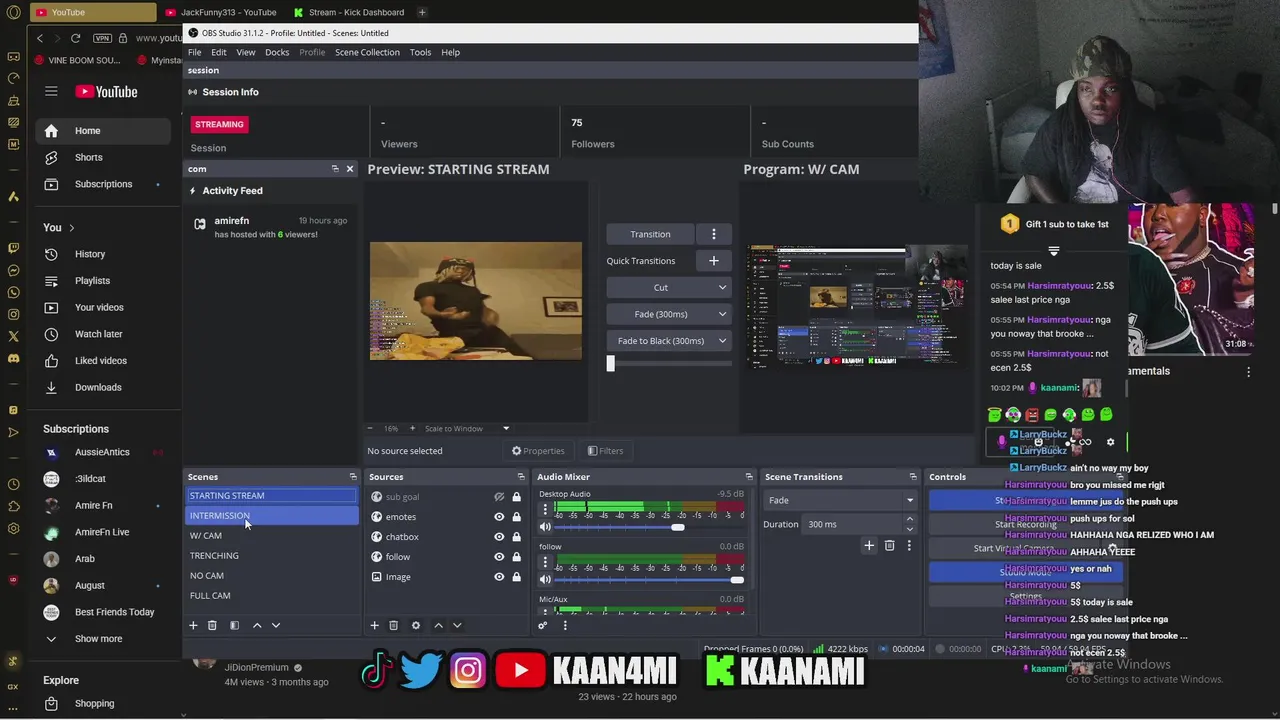Open the Scene Collection menu in OBS
This screenshot has width=1280, height=720.
click(x=367, y=52)
